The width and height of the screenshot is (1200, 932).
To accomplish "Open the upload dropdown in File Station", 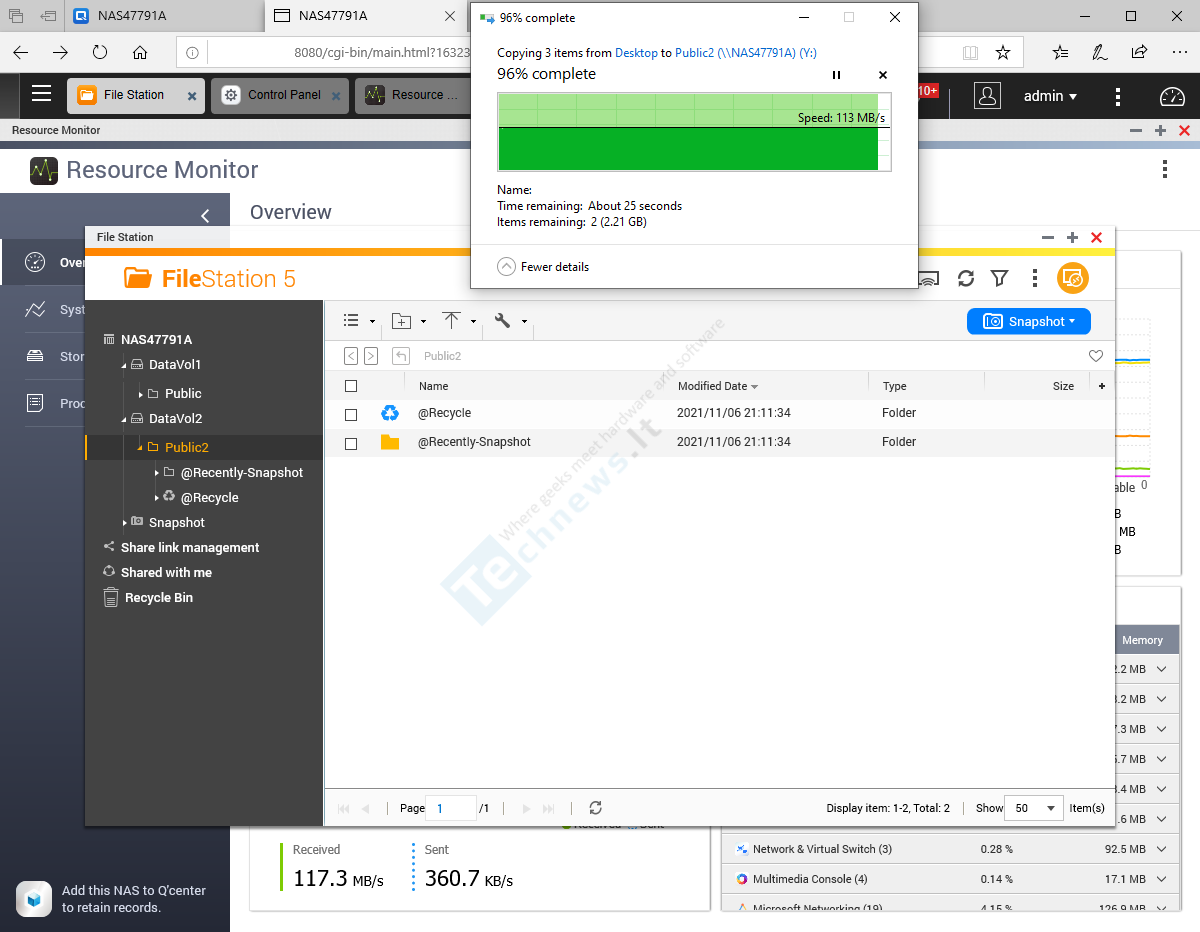I will point(459,321).
